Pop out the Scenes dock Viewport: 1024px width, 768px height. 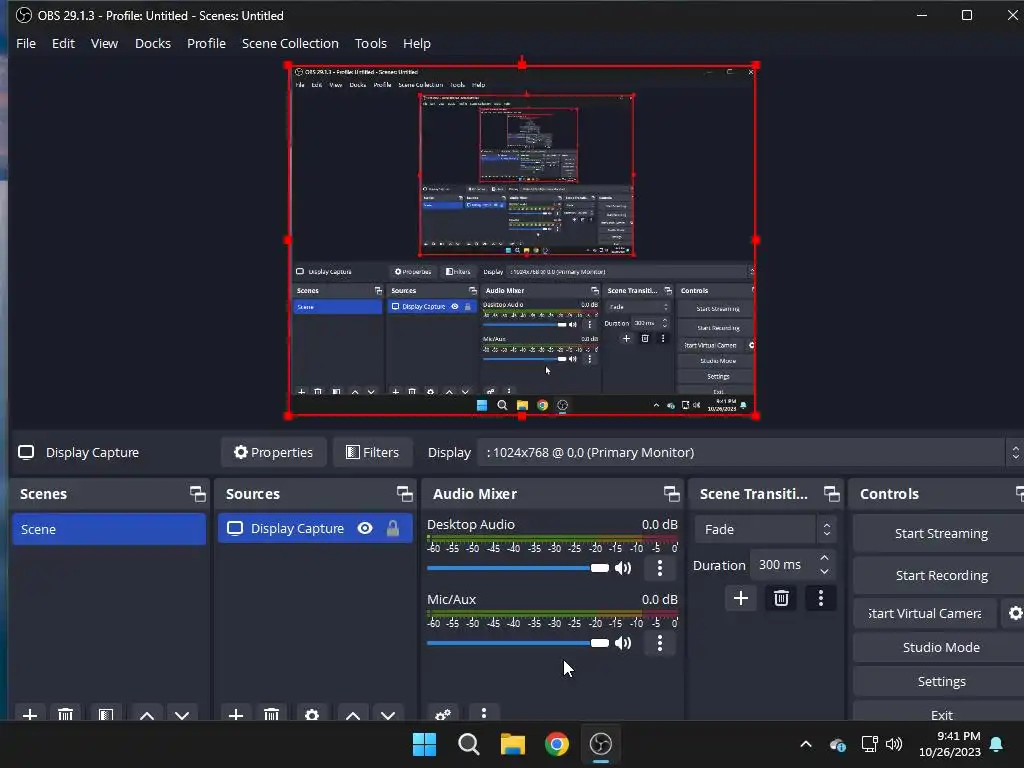pos(197,494)
